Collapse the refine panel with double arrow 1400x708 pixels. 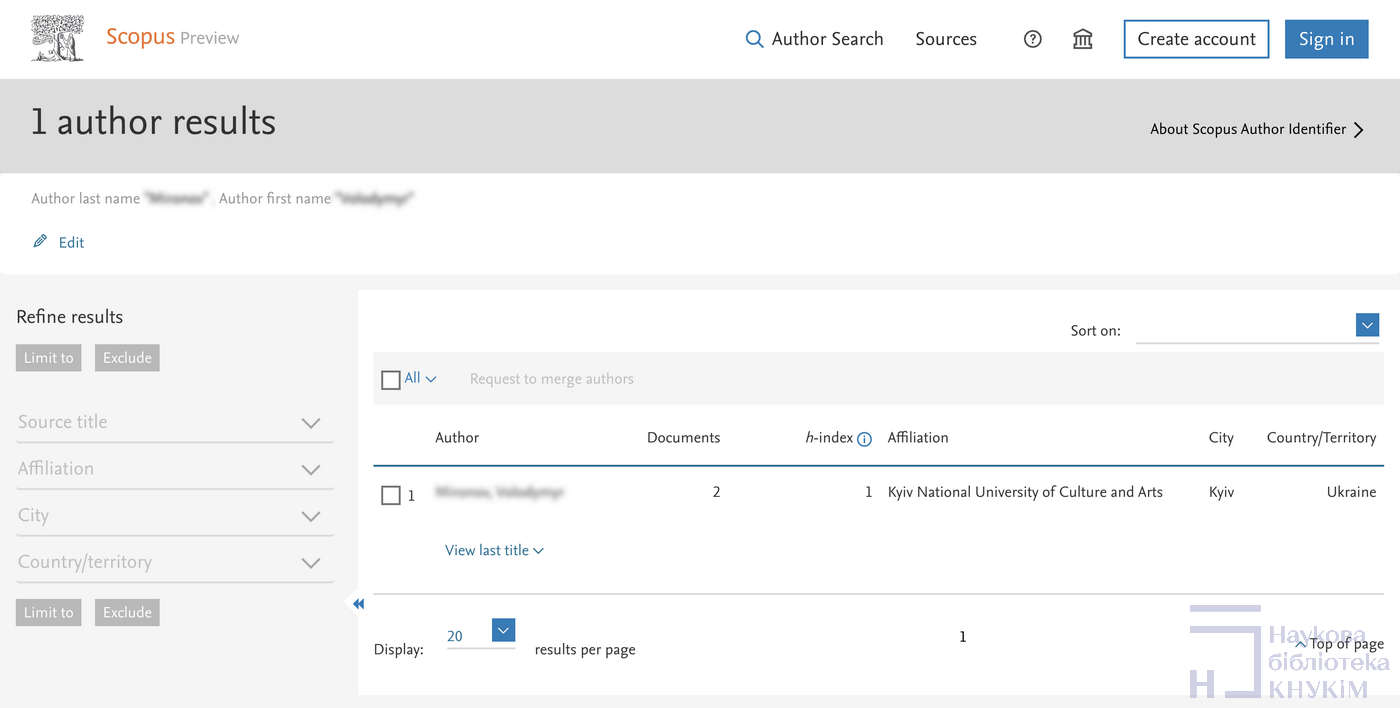[358, 604]
